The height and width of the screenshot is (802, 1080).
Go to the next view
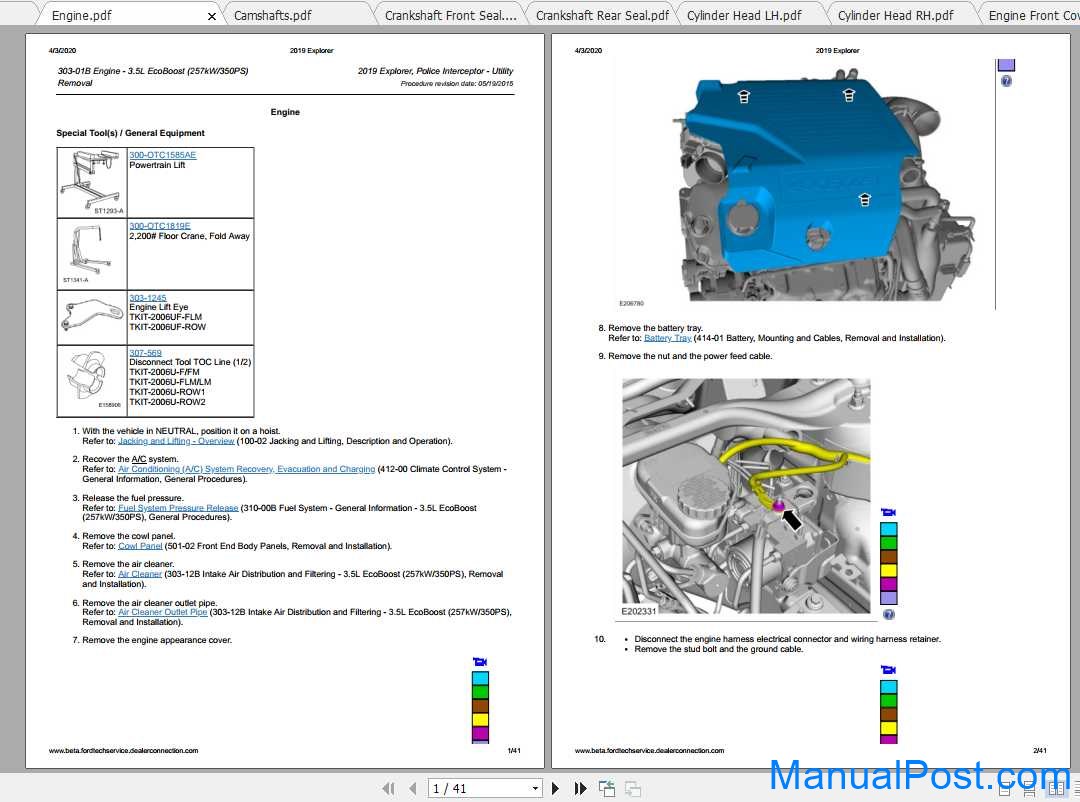pos(632,788)
